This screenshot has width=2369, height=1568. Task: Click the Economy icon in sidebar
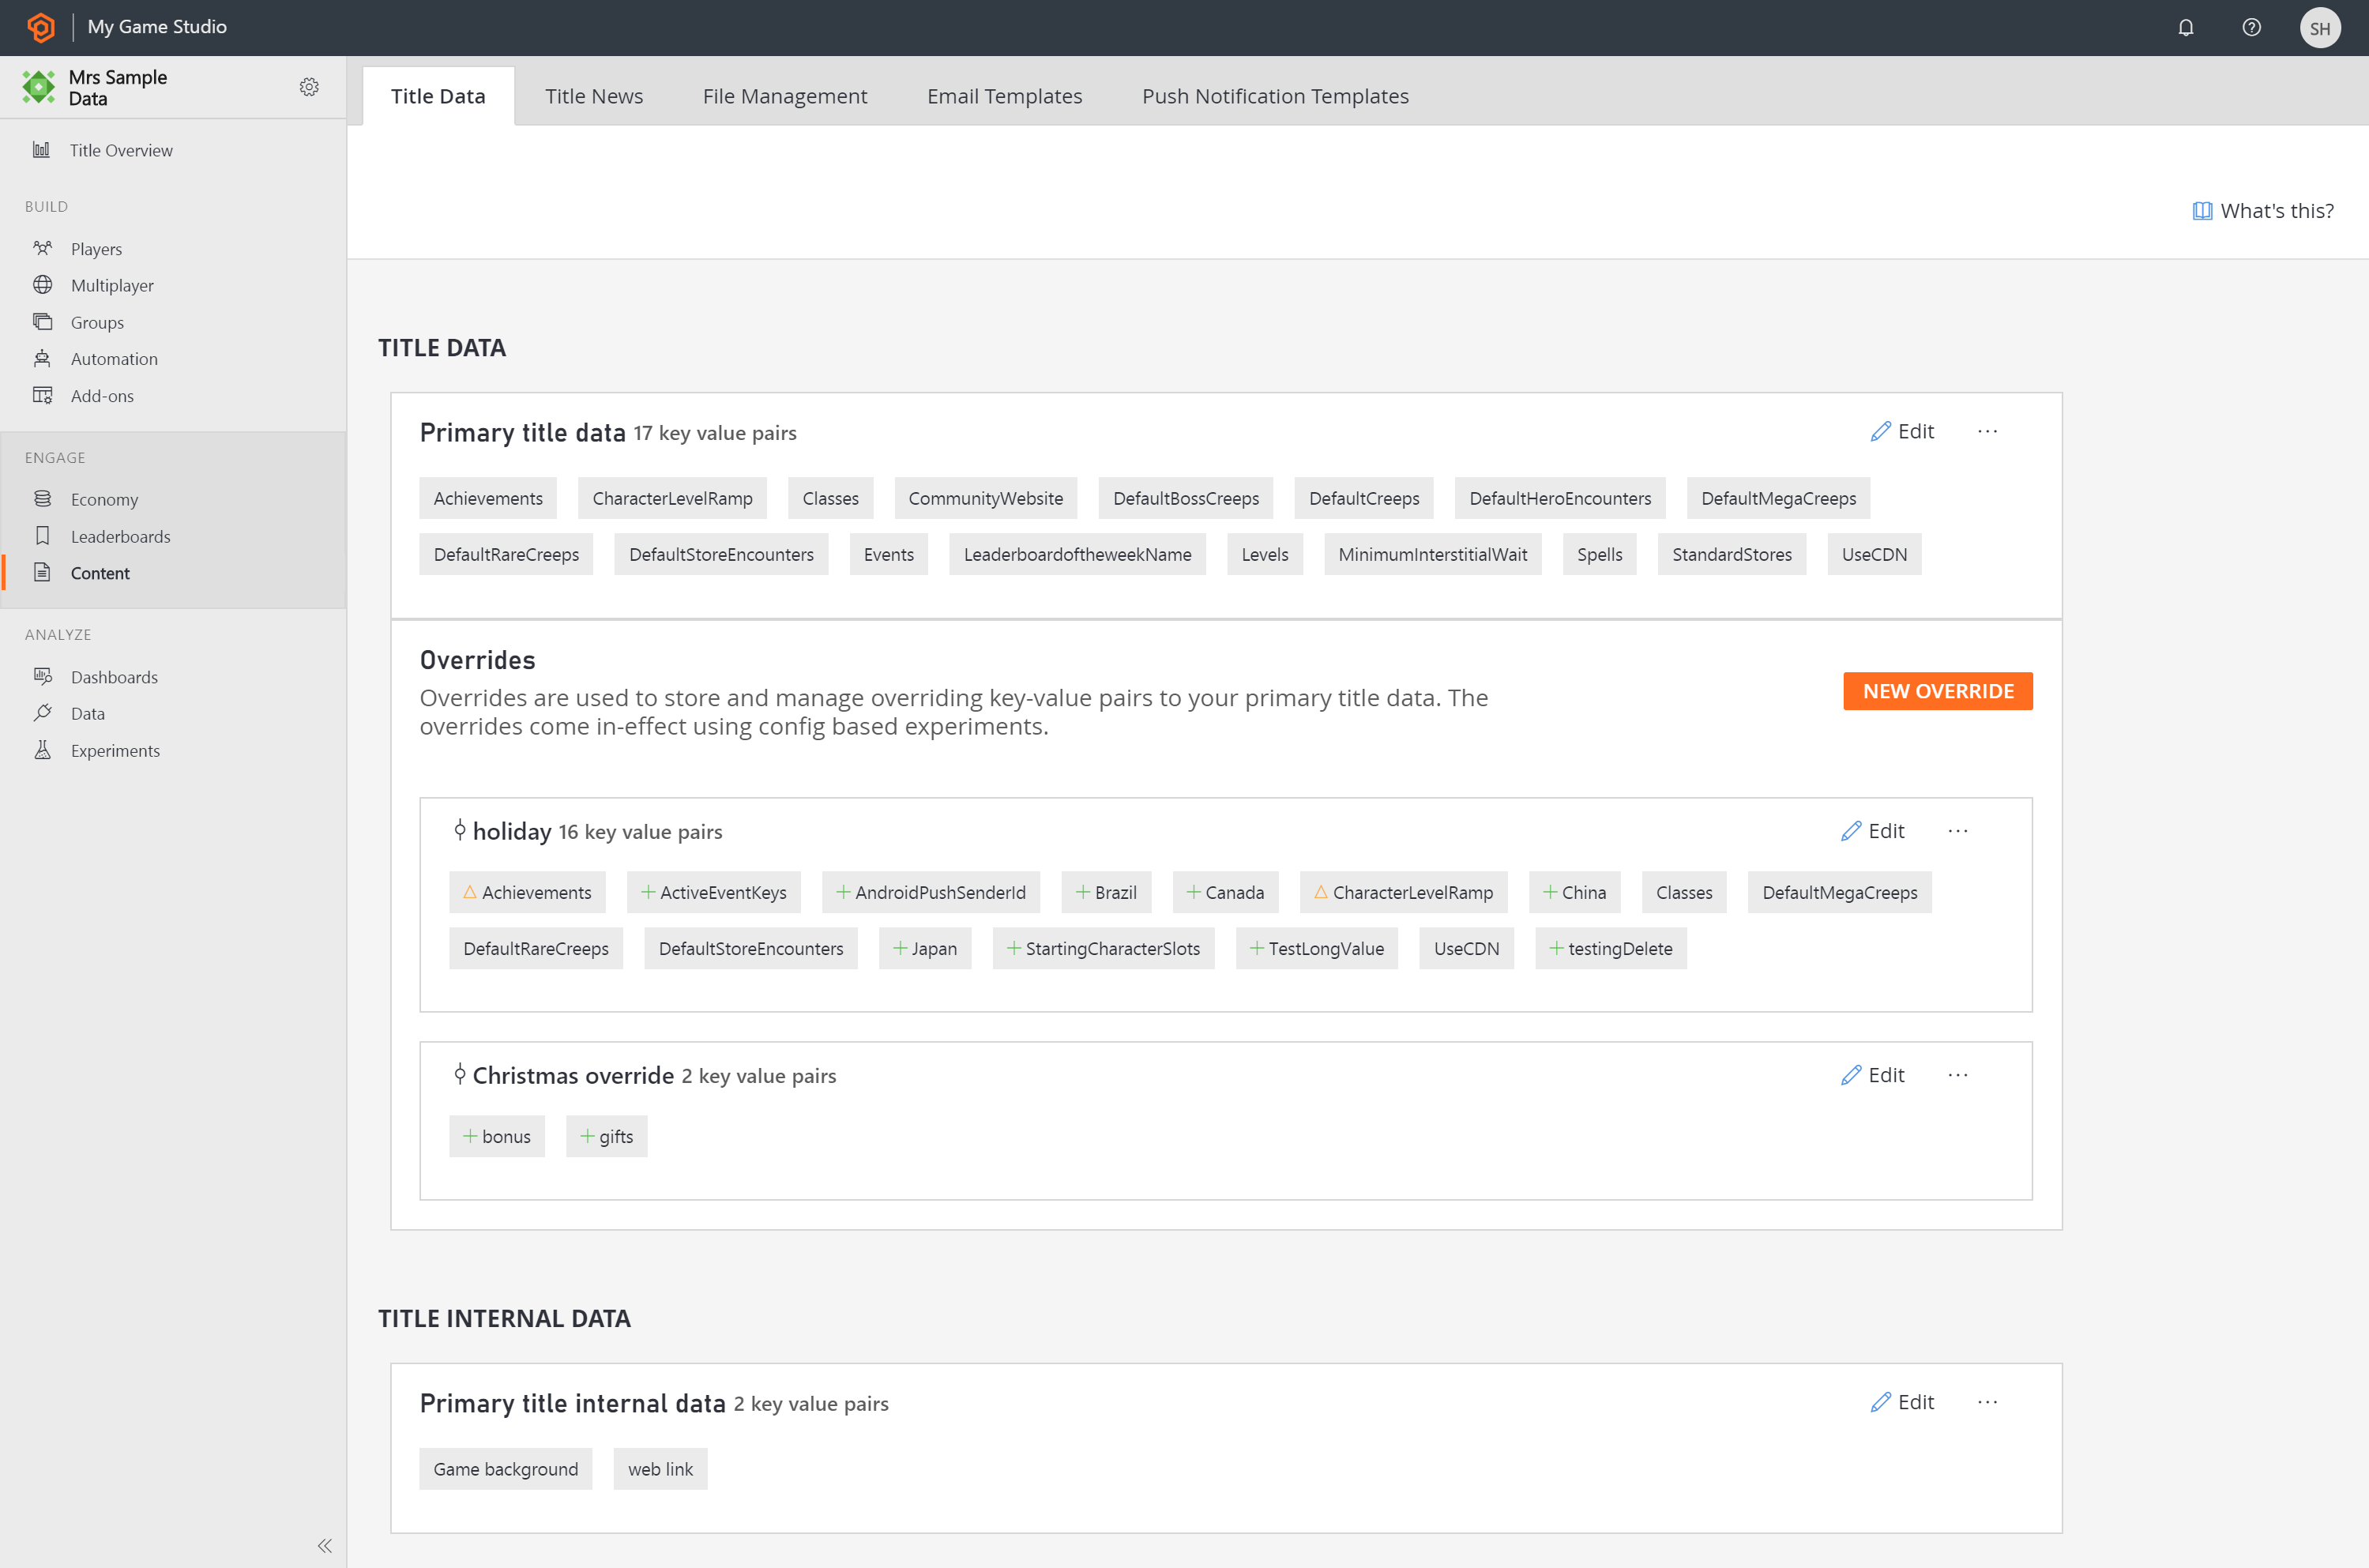pyautogui.click(x=43, y=497)
